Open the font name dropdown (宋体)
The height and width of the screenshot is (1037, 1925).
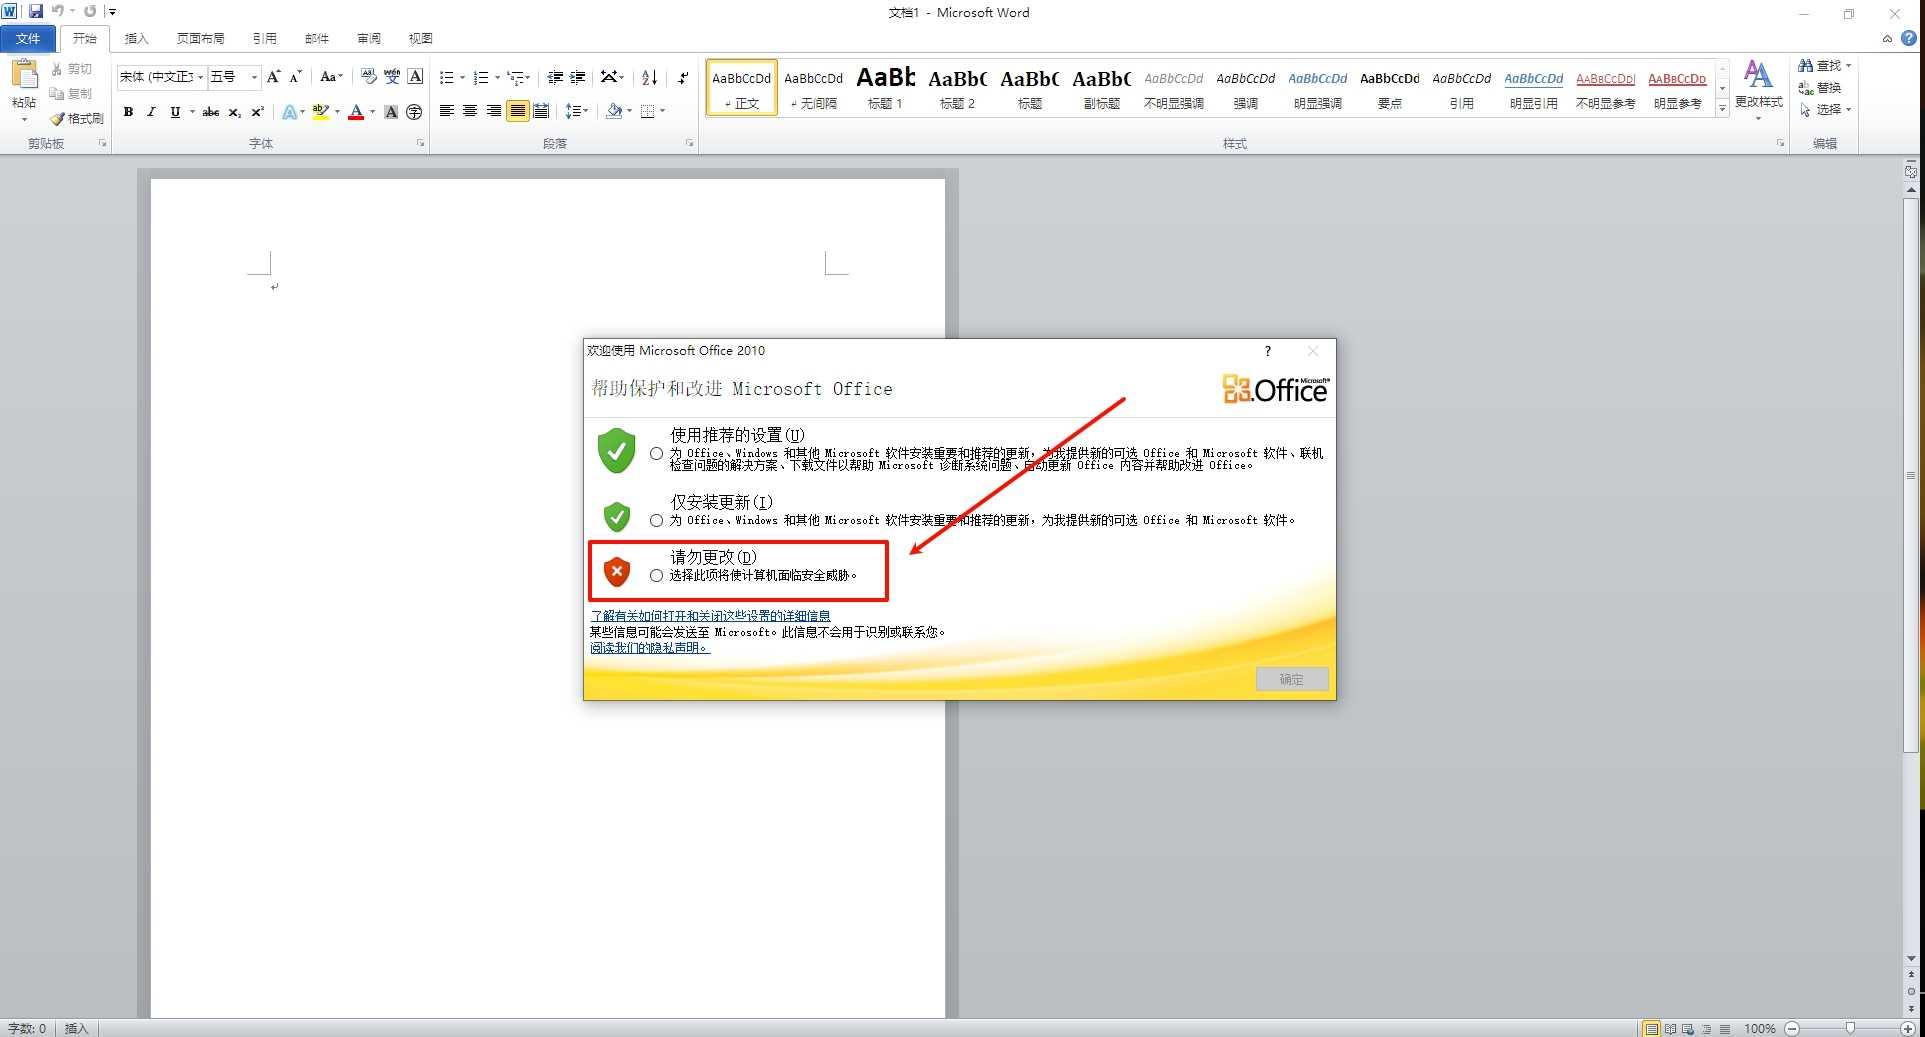tap(200, 77)
